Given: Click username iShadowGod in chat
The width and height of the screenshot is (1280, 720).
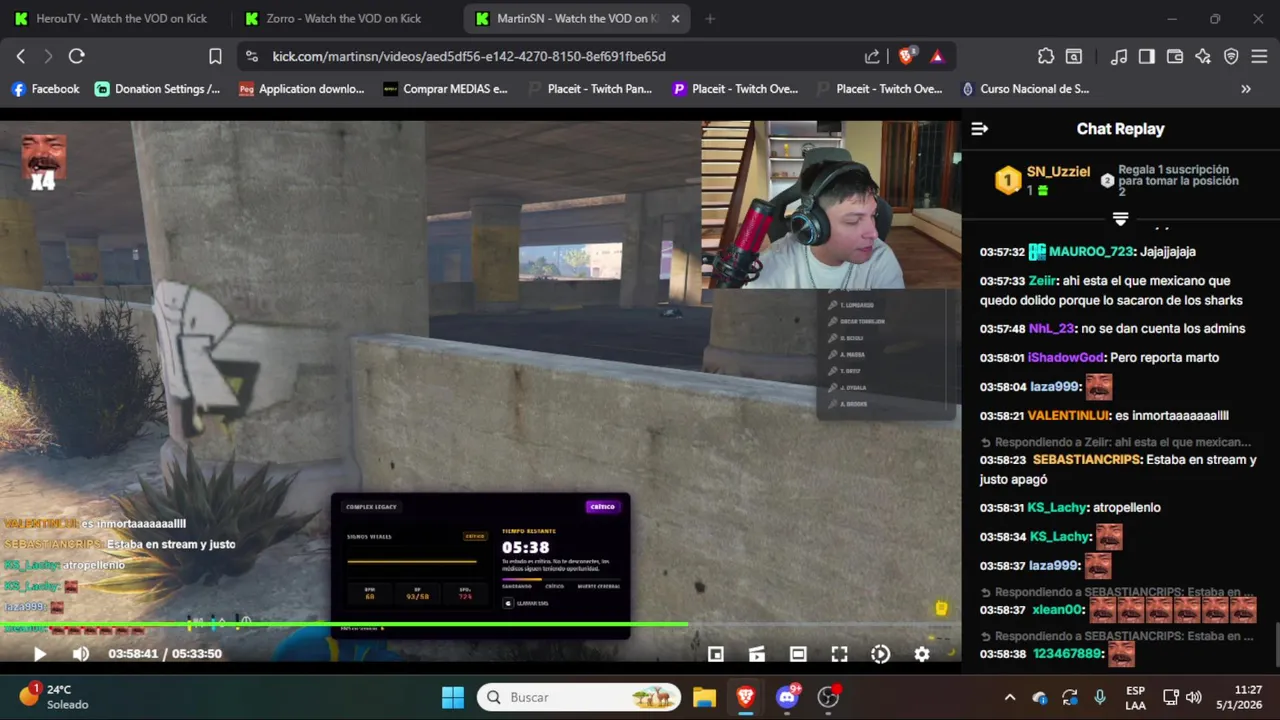Looking at the screenshot, I should click(x=1066, y=358).
